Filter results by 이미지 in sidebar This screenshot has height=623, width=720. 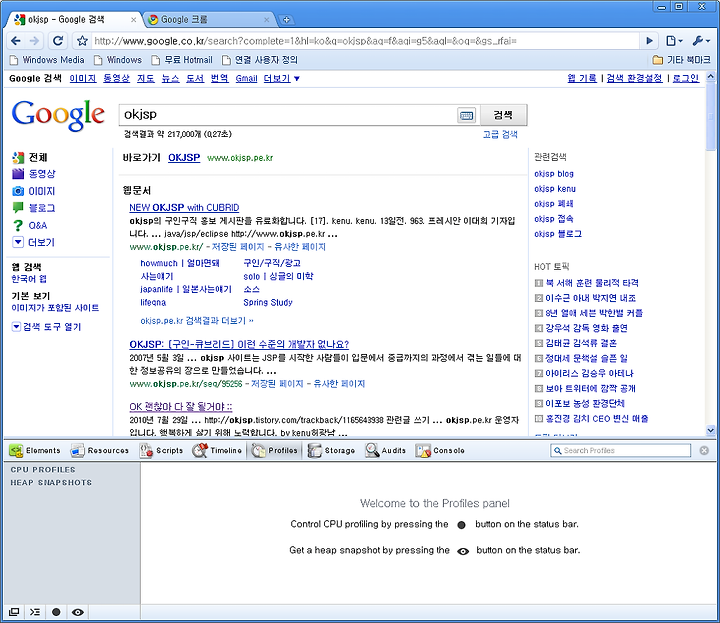[41, 191]
